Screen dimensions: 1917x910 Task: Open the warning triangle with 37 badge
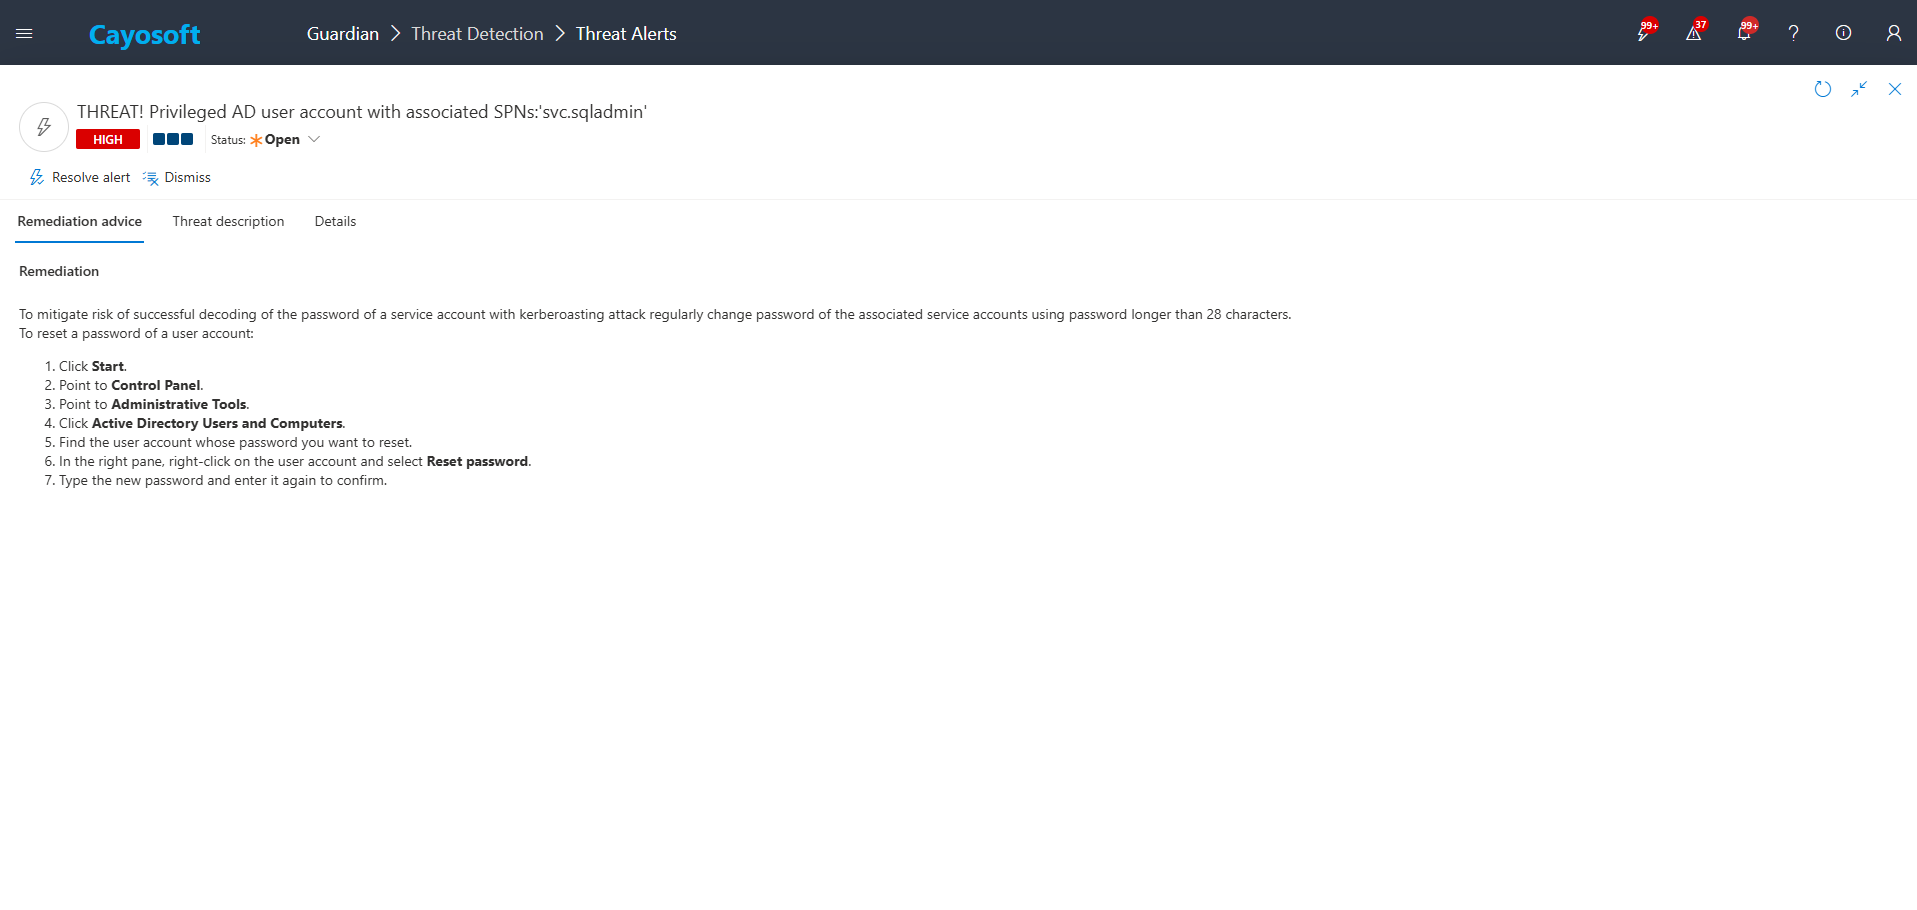tap(1693, 34)
